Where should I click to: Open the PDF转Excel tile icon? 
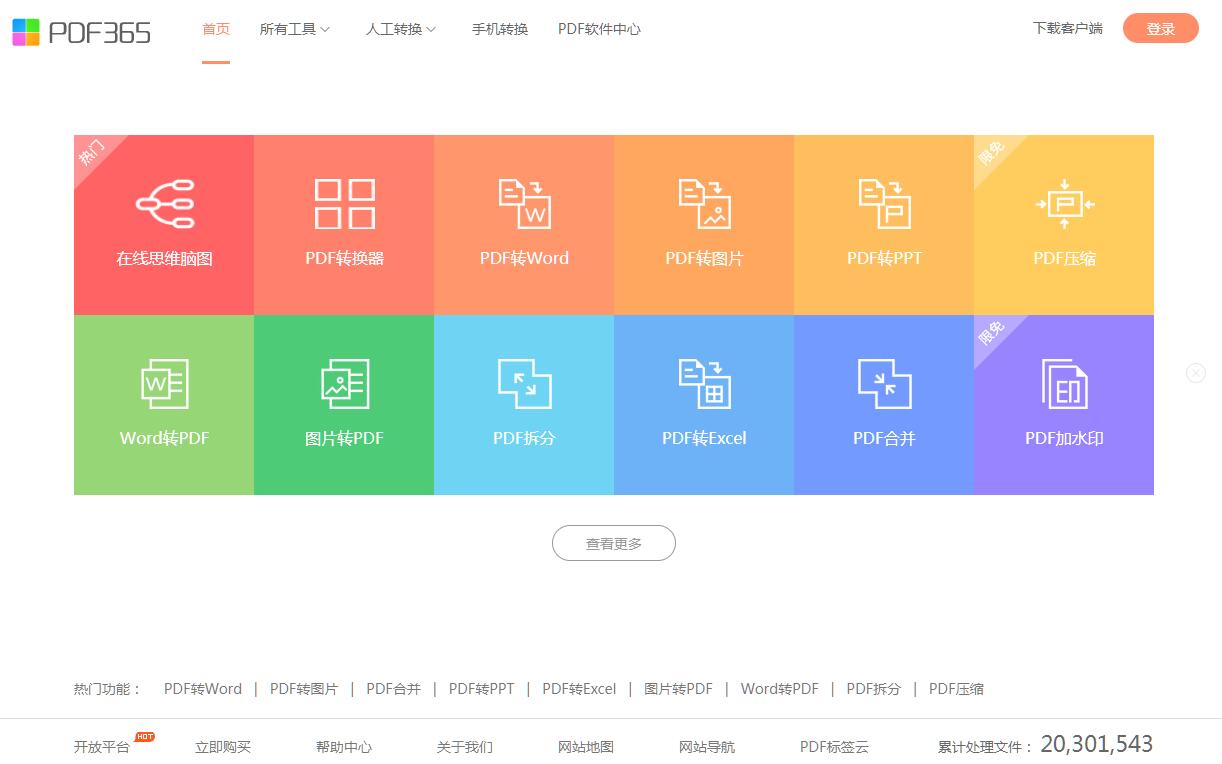(x=704, y=384)
